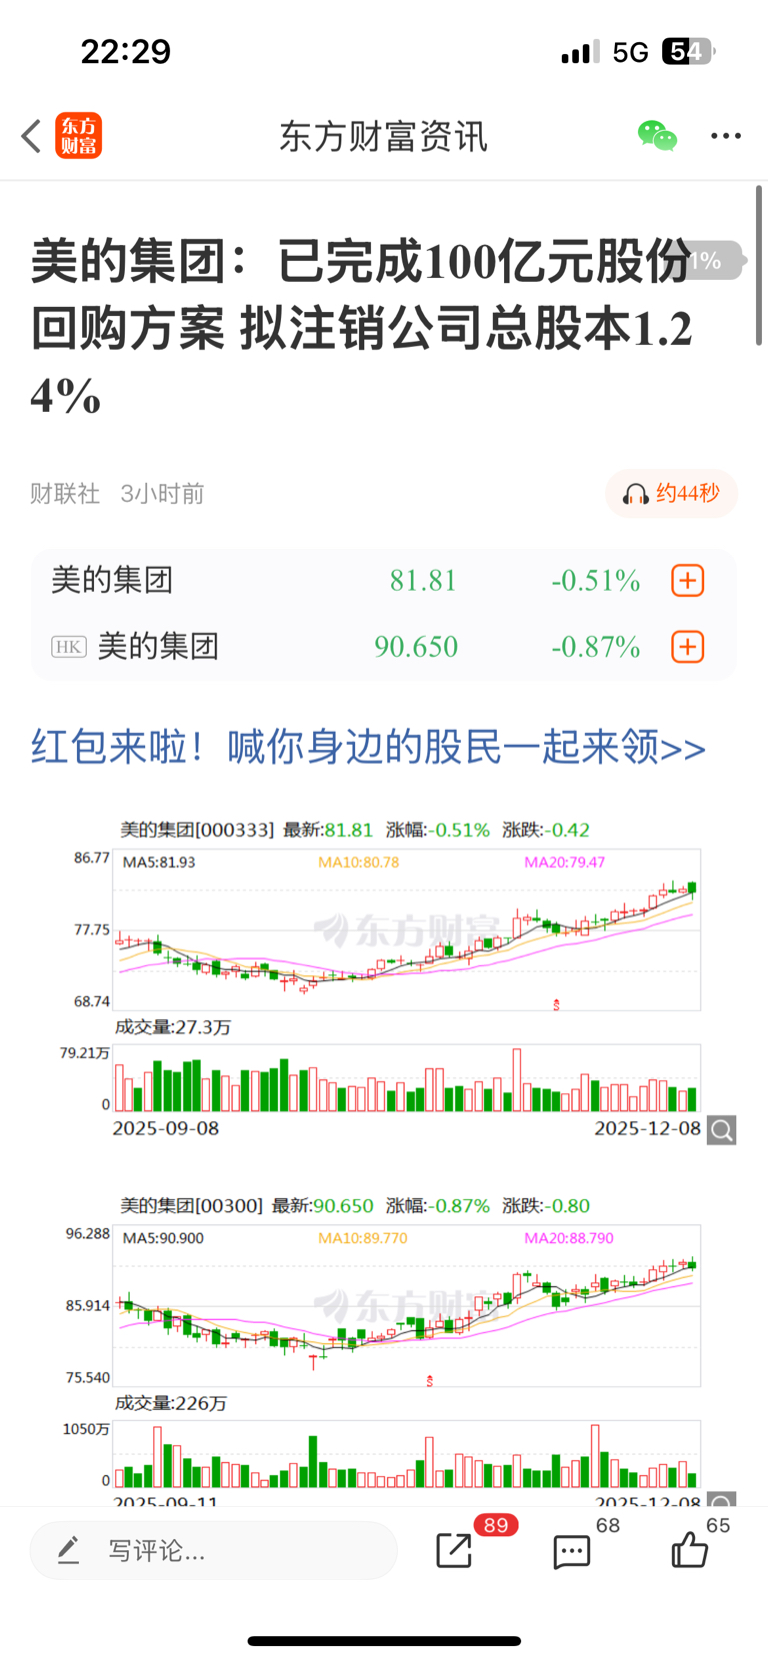Screen dimensions: 768x1663
Task: Tap the source name 财联社
Action: coord(65,493)
